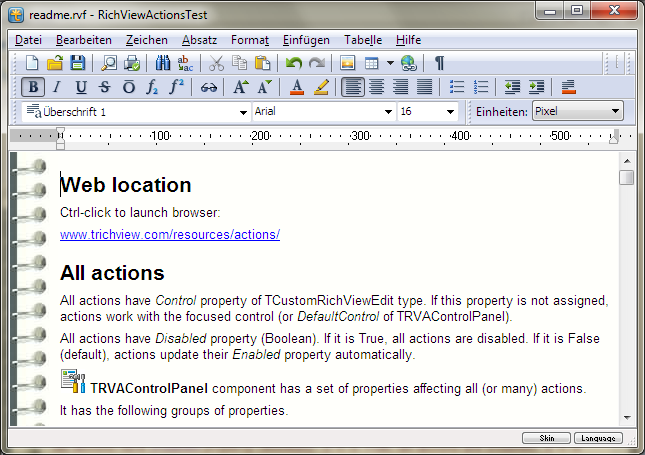645x455 pixels.
Task: Open the Arial font name dropdown
Action: tap(389, 112)
